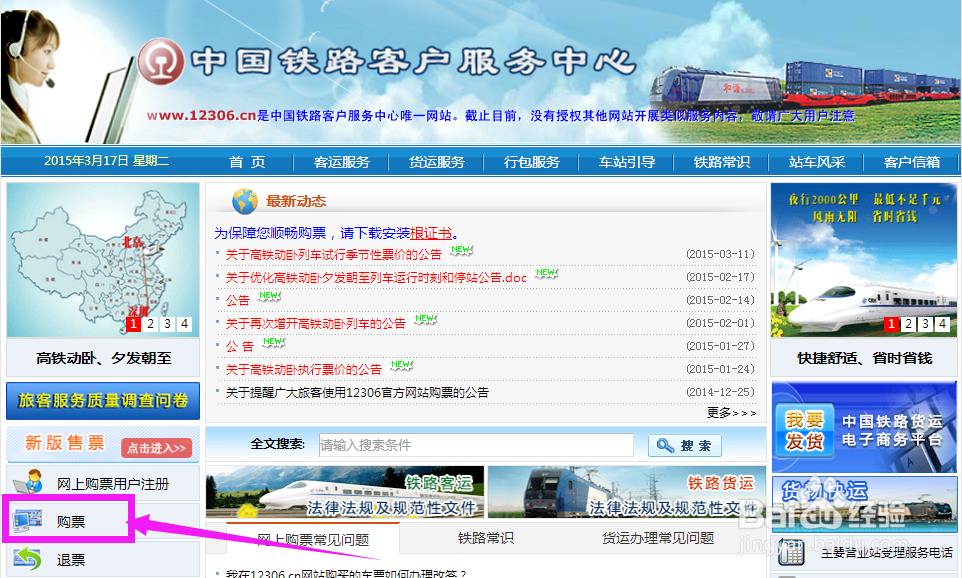Click the 退票 green arrow icon

tap(27, 558)
